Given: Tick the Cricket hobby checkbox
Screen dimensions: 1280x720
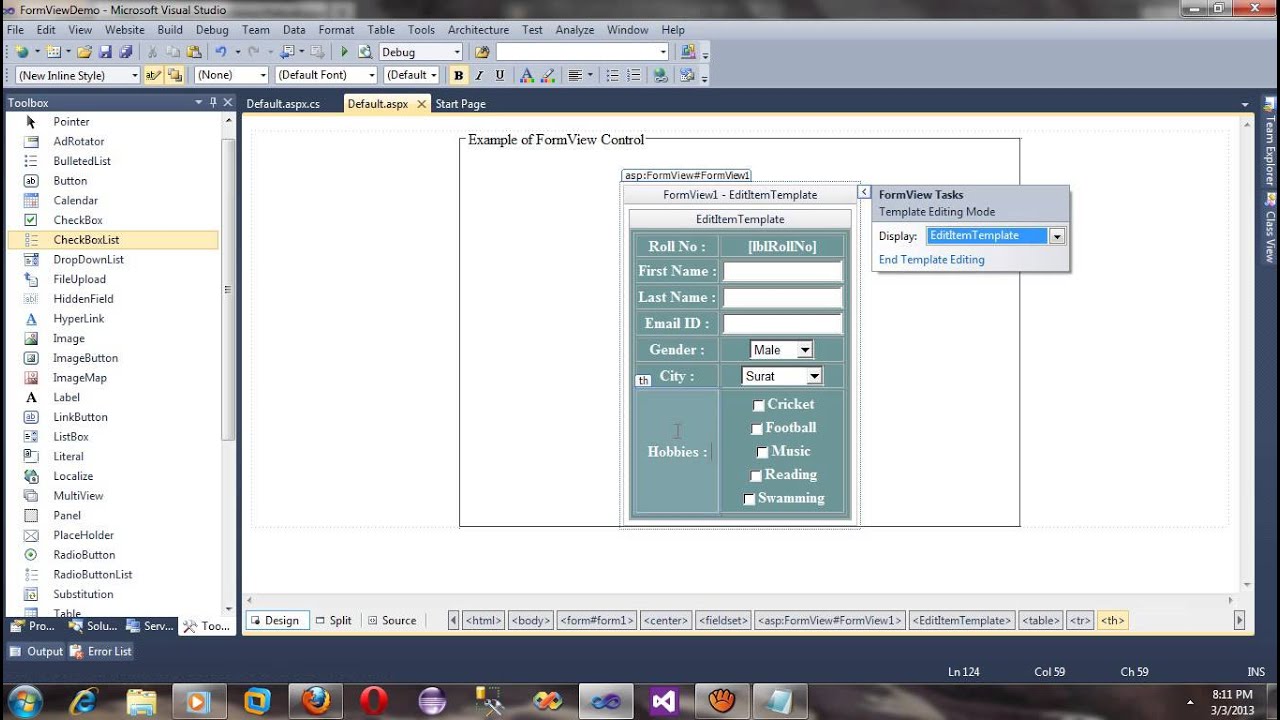Looking at the screenshot, I should [x=758, y=405].
